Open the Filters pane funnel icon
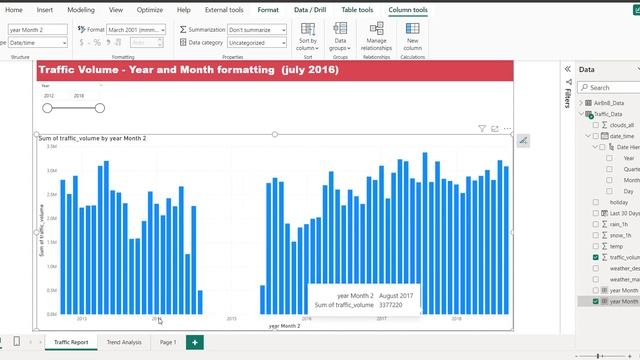This screenshot has height=360, width=640. pyautogui.click(x=568, y=82)
